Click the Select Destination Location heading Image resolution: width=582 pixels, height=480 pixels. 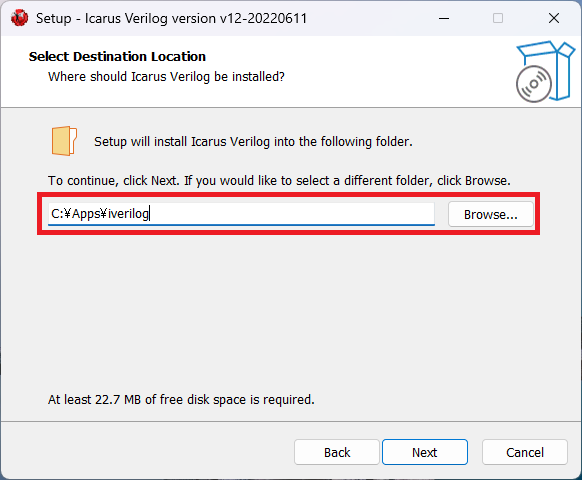(117, 56)
